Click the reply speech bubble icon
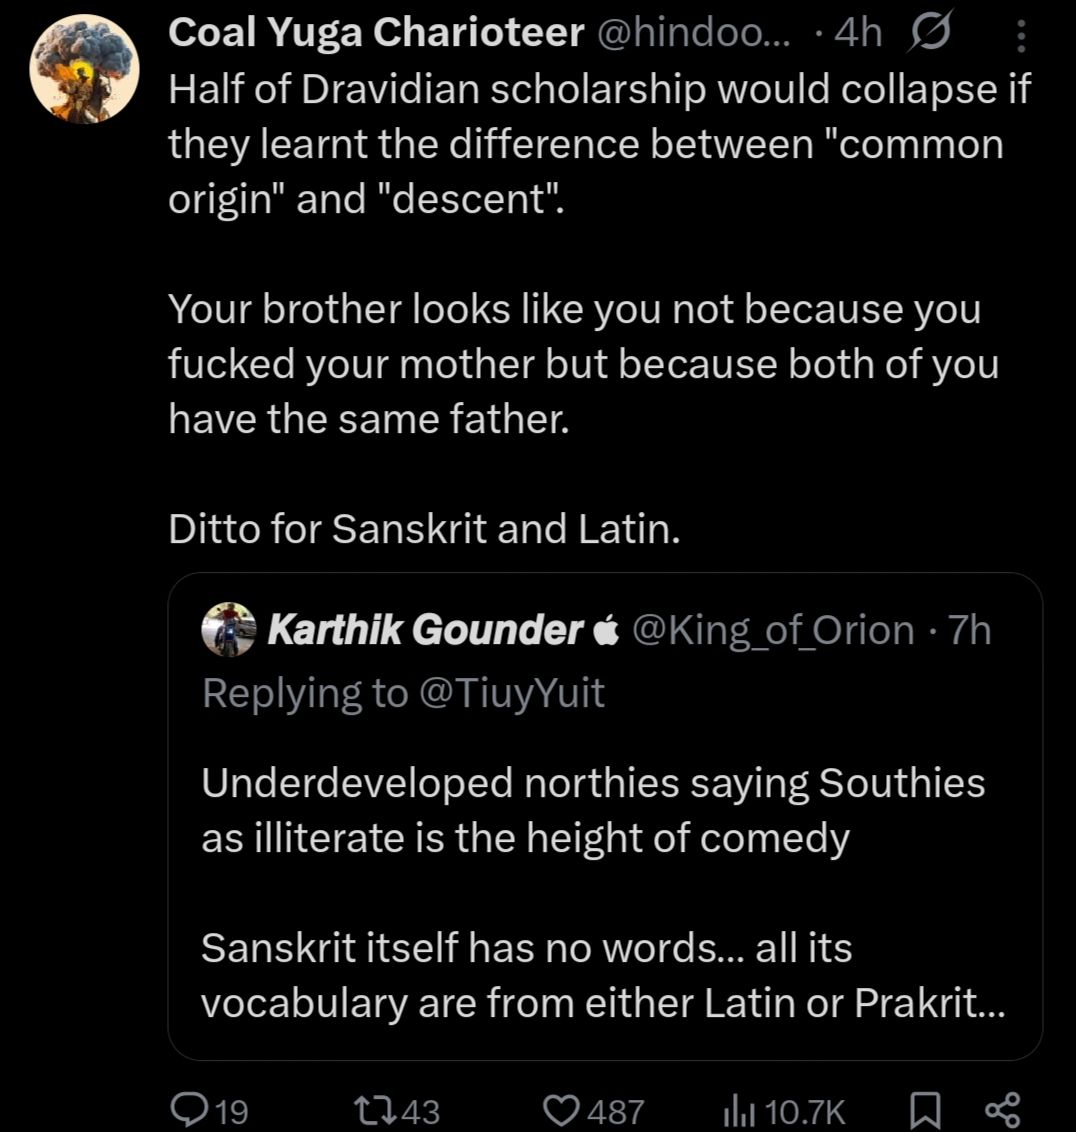The height and width of the screenshot is (1132, 1076). coord(189,1110)
